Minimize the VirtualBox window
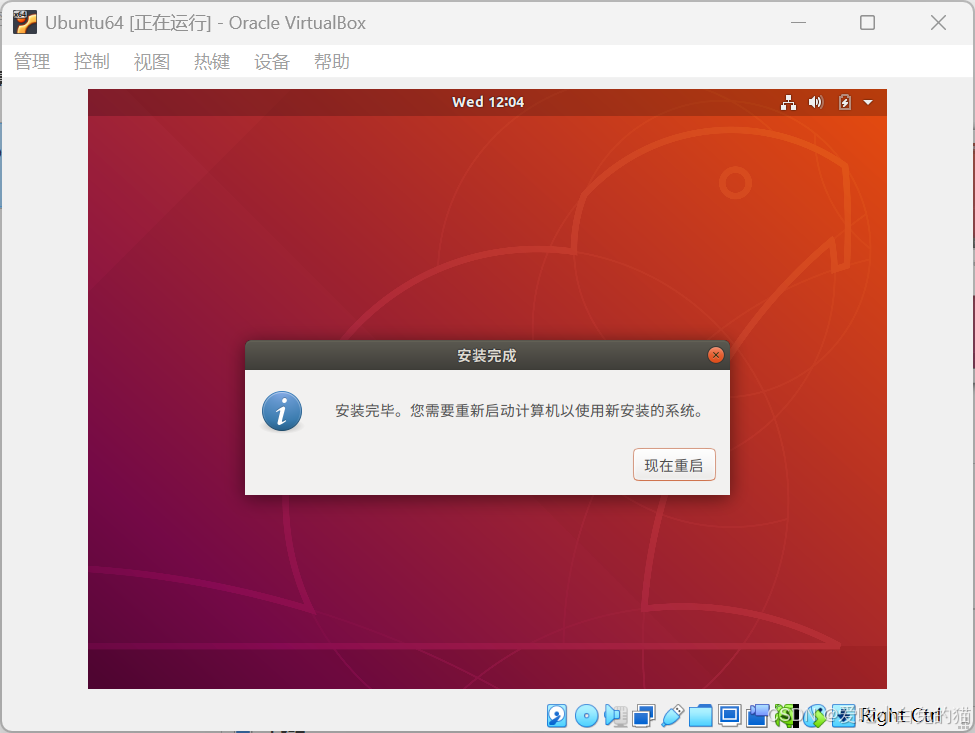This screenshot has height=733, width=975. coord(798,22)
